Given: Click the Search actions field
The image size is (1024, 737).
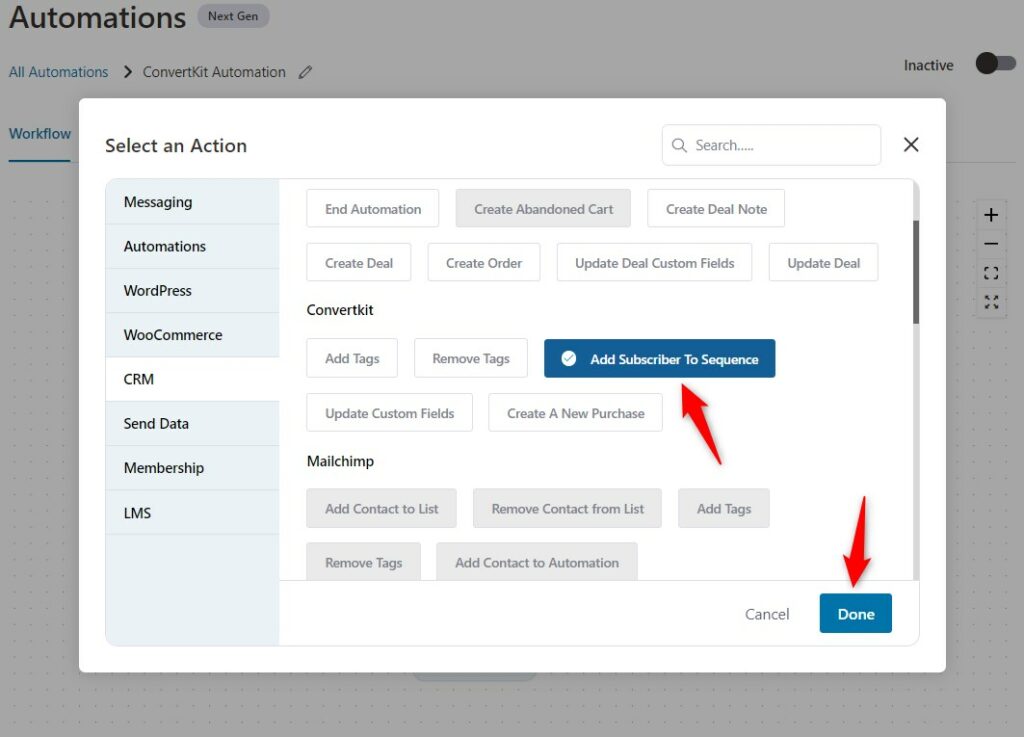Looking at the screenshot, I should click(771, 145).
